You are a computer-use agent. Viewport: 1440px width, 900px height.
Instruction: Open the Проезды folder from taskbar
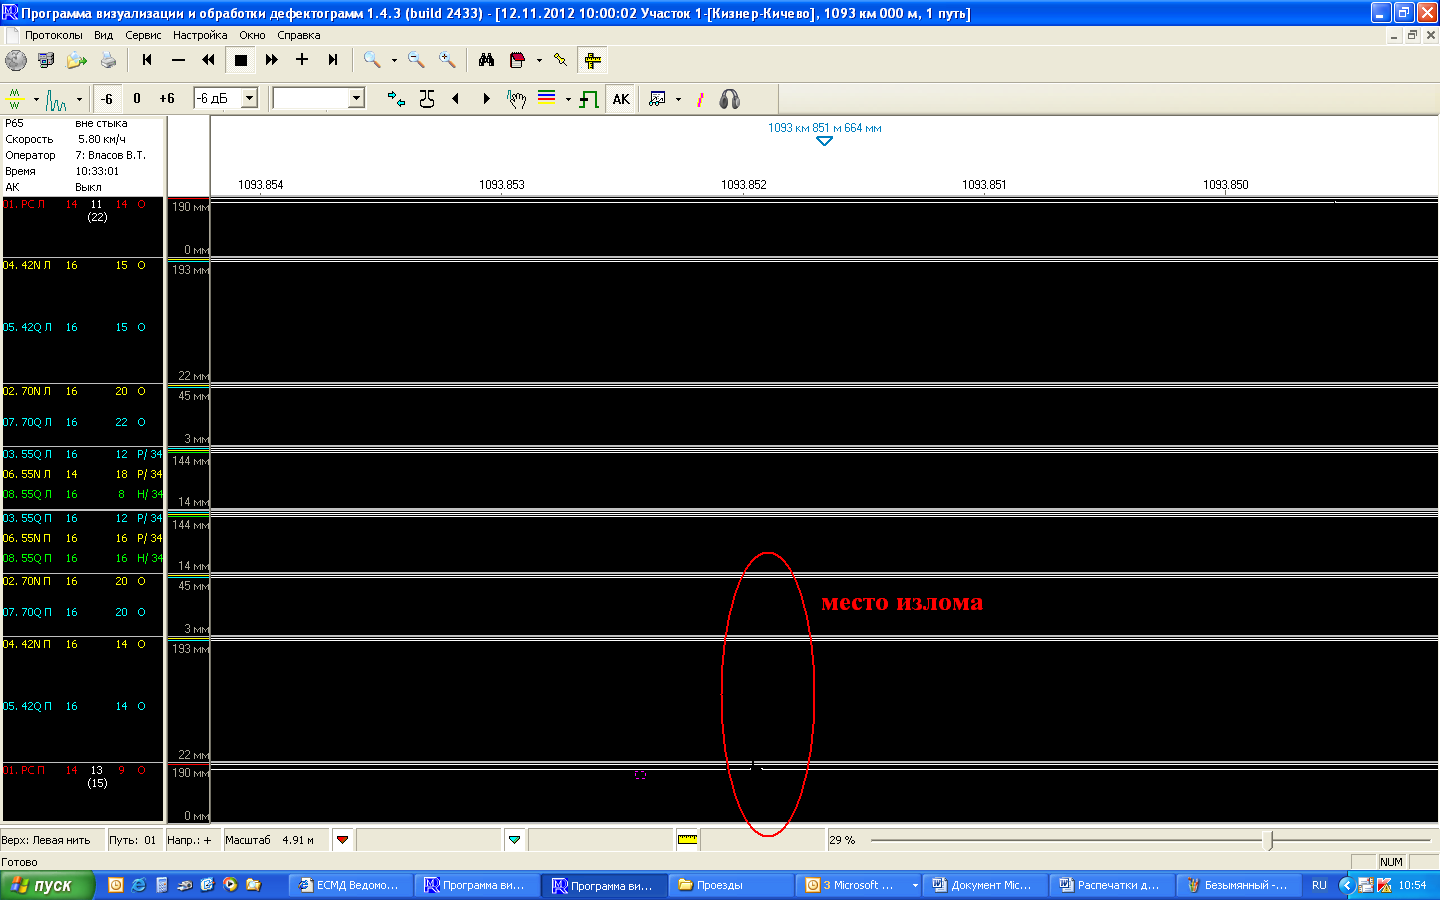coord(732,885)
